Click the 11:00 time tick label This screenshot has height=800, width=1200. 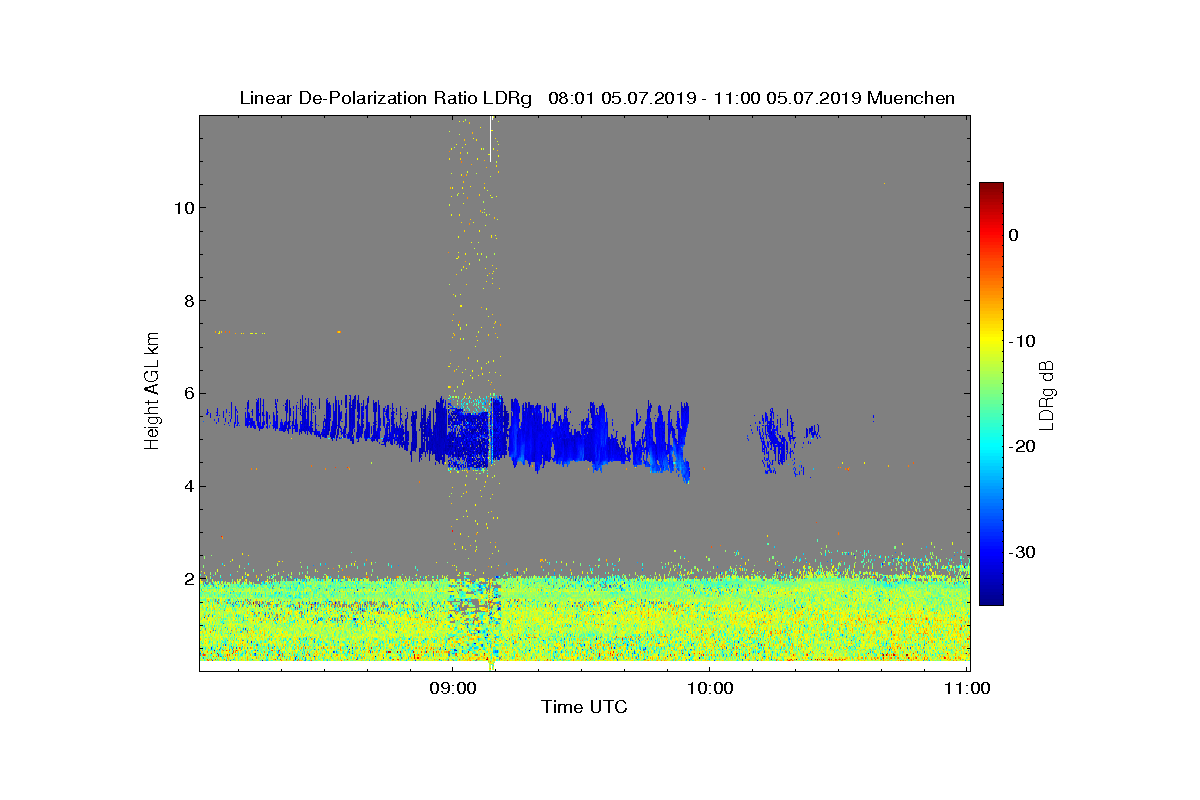click(967, 688)
